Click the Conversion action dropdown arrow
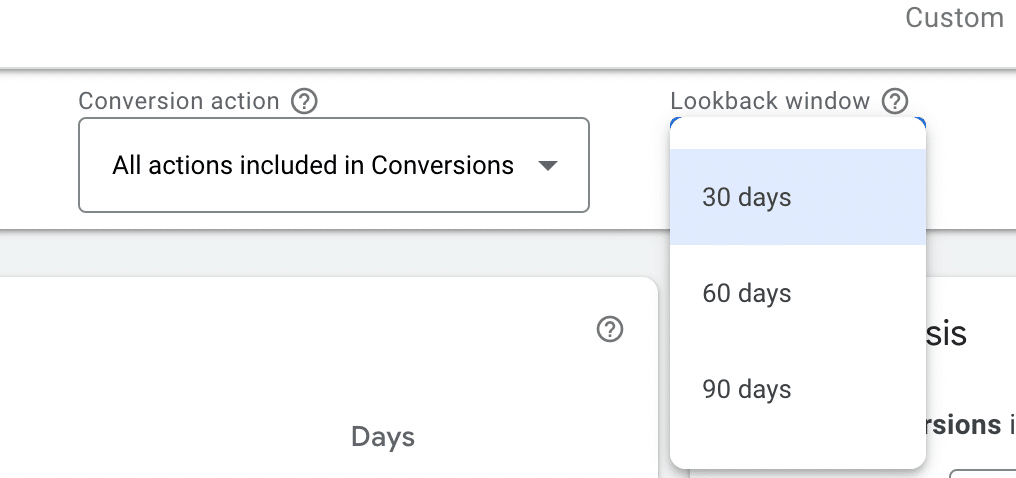This screenshot has width=1016, height=478. 548,166
